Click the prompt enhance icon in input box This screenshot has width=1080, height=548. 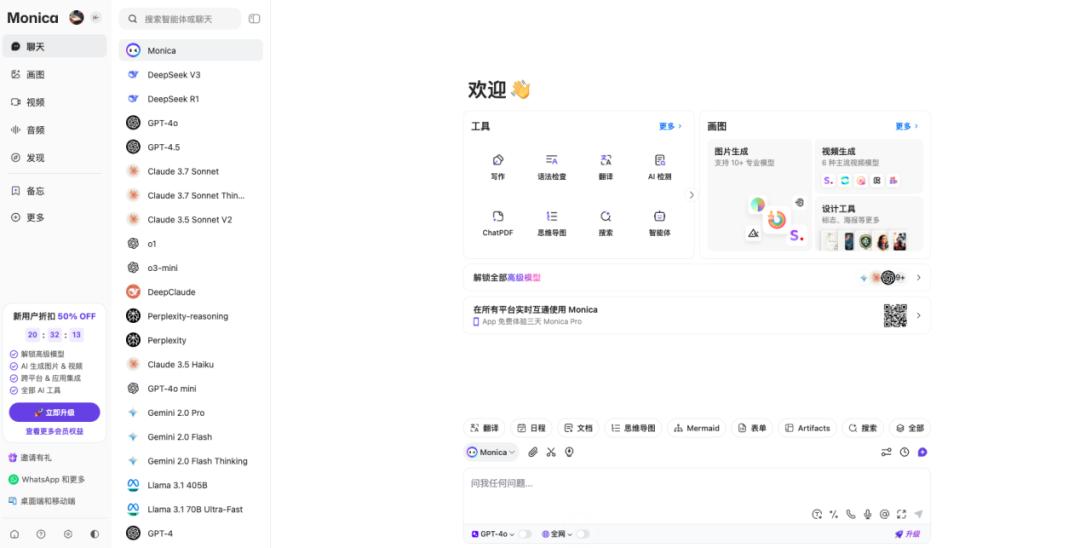817,514
